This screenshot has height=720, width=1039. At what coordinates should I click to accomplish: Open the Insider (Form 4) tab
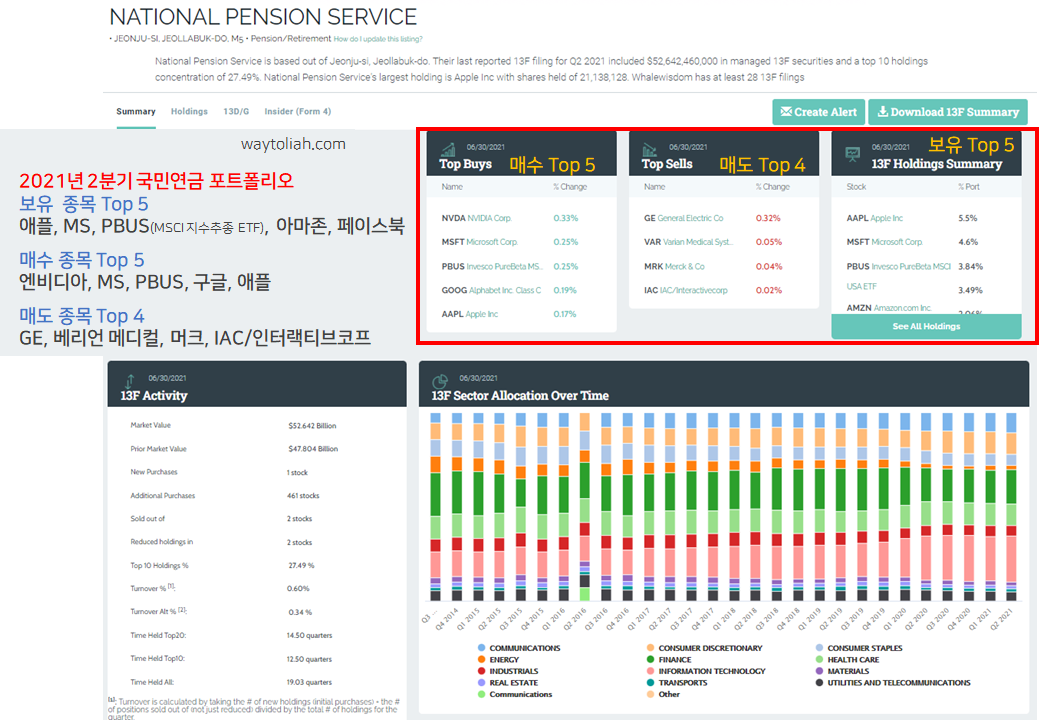coord(298,111)
